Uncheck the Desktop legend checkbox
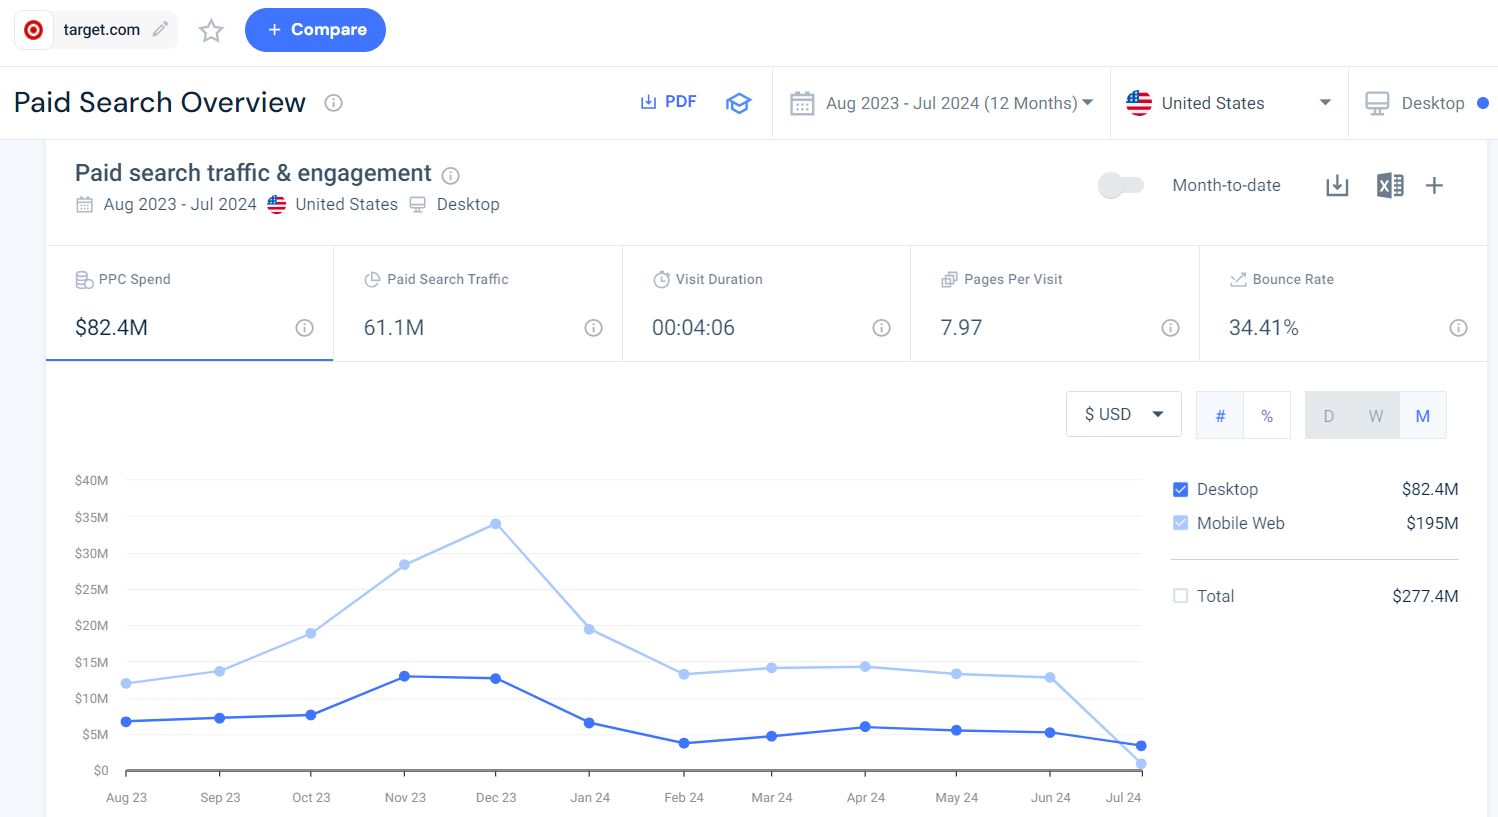1498x817 pixels. [x=1180, y=489]
